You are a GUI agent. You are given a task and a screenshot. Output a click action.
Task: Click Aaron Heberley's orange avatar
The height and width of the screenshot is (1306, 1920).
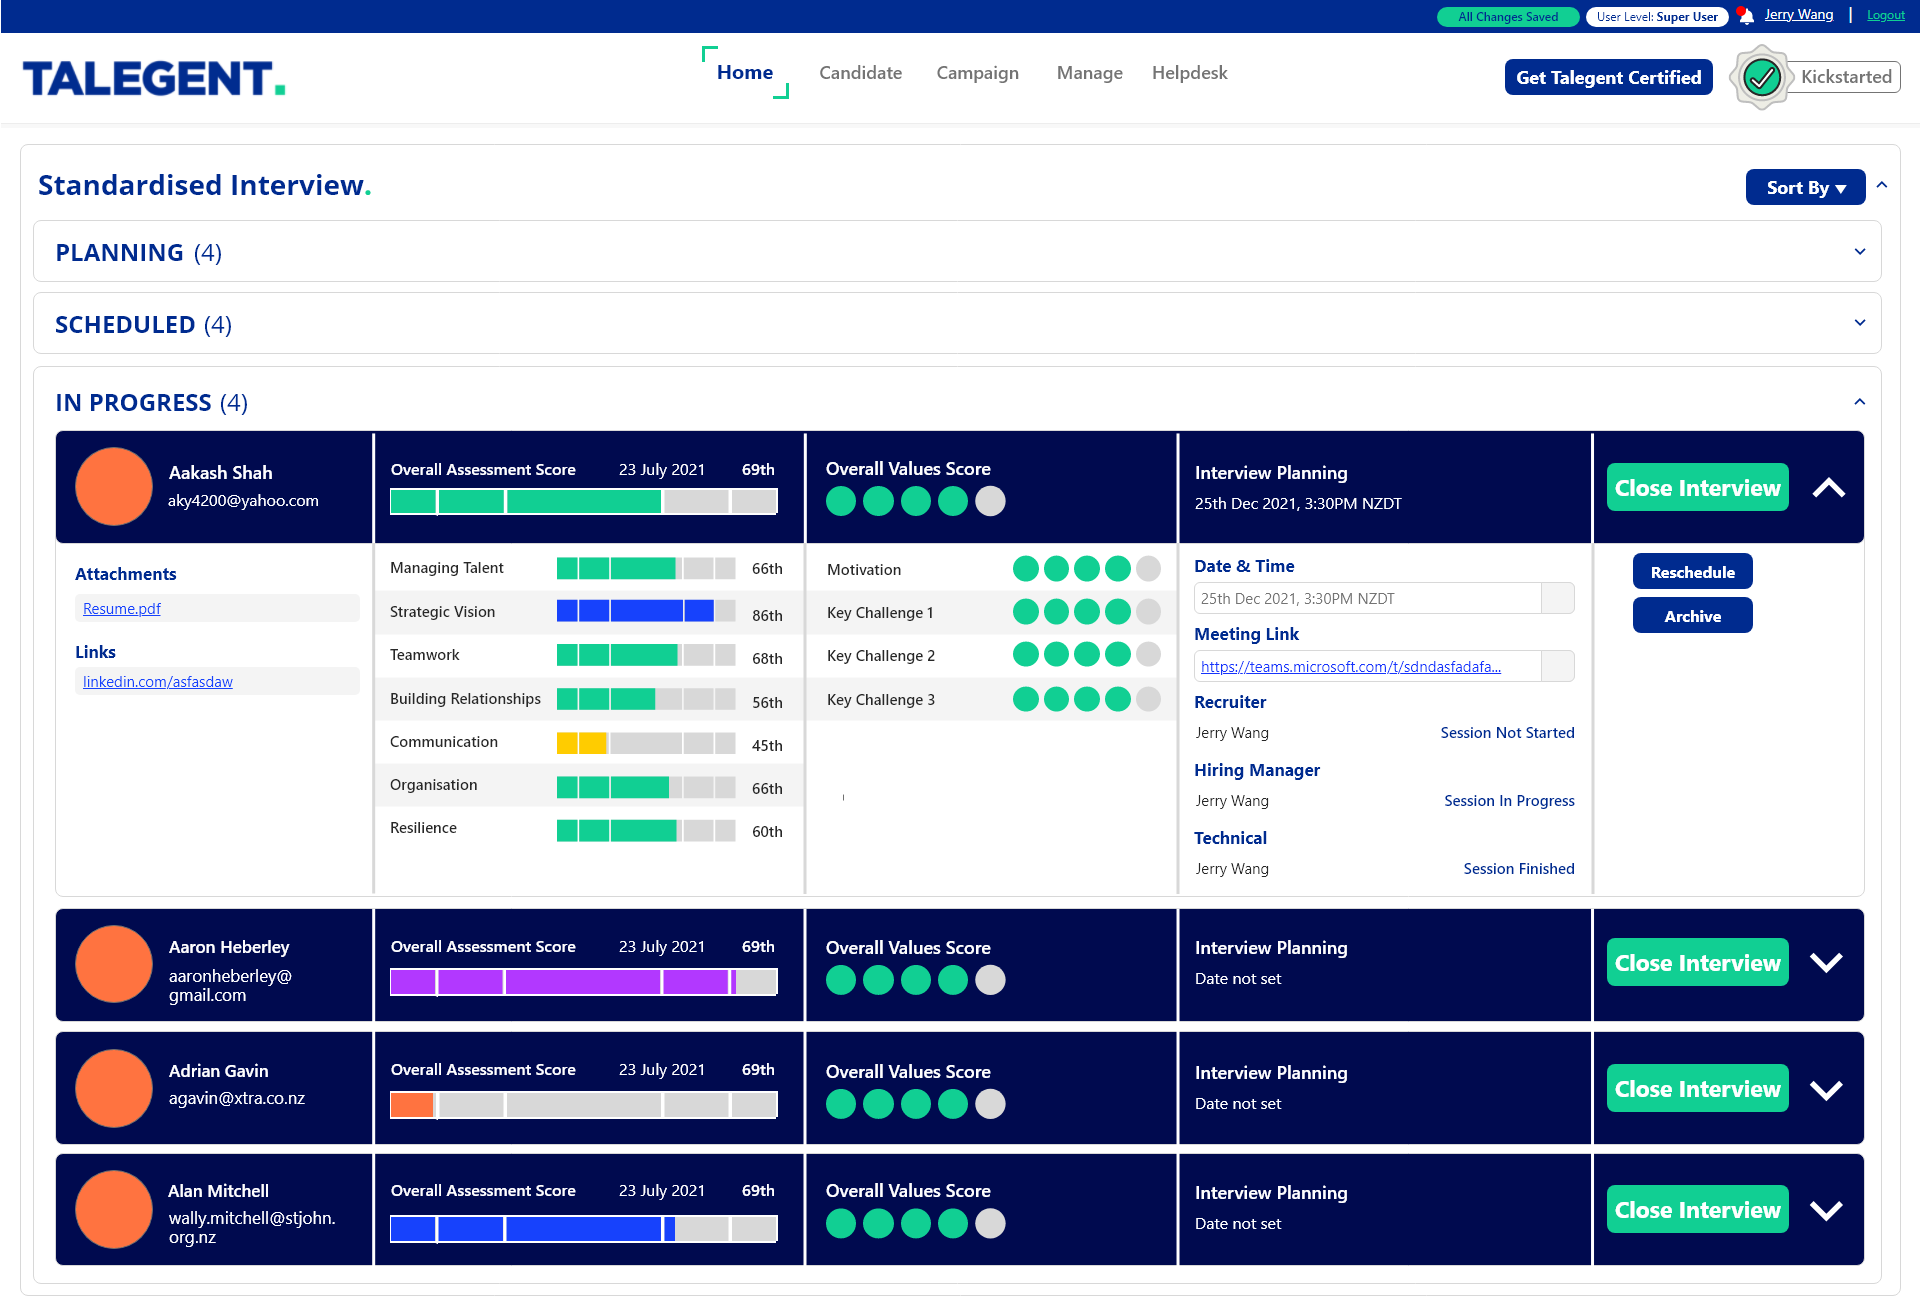click(x=114, y=964)
